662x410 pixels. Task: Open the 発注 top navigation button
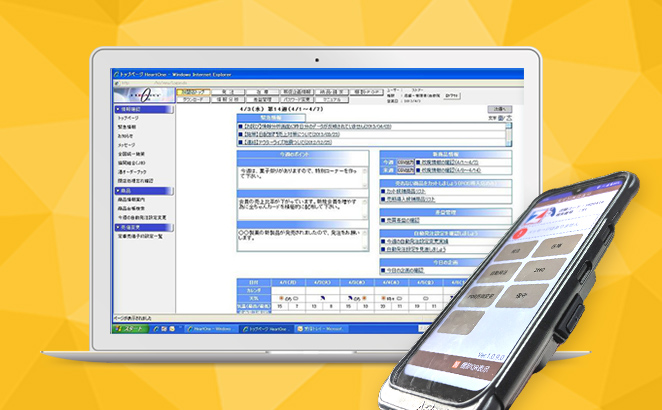(x=228, y=92)
